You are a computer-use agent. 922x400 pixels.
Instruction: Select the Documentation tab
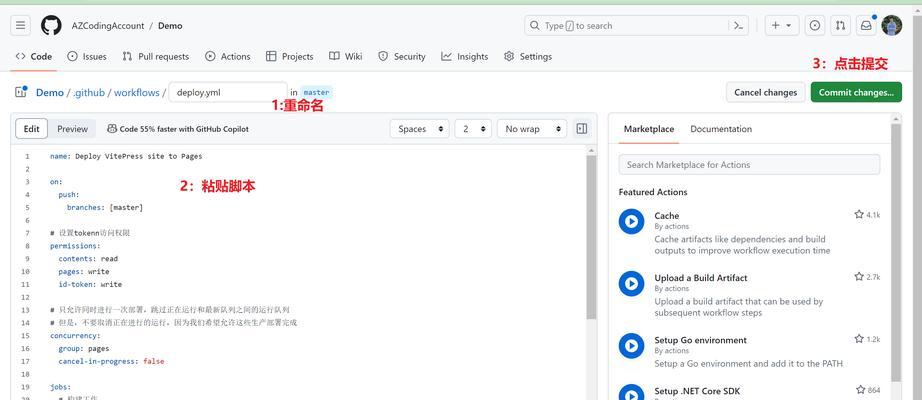click(x=721, y=129)
